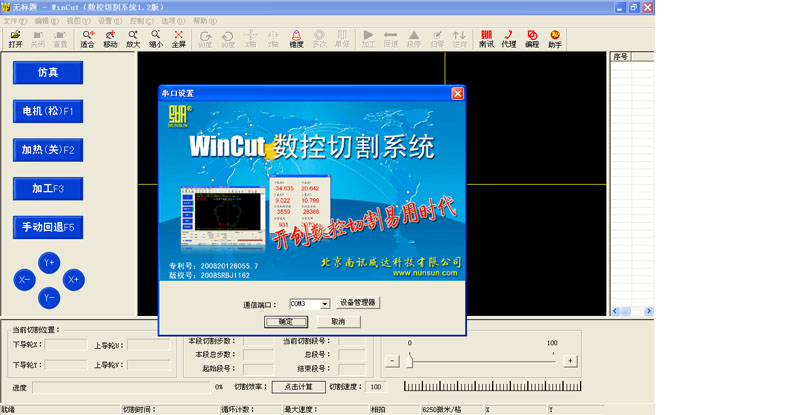Click the 确定 button in serial dialog

286,322
